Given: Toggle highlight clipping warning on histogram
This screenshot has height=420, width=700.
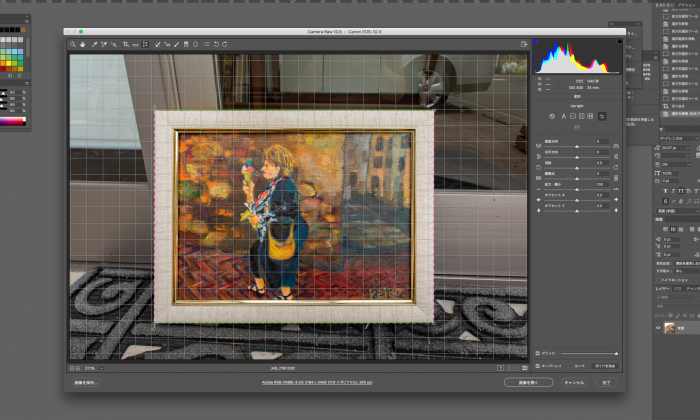Looking at the screenshot, I should (x=619, y=42).
